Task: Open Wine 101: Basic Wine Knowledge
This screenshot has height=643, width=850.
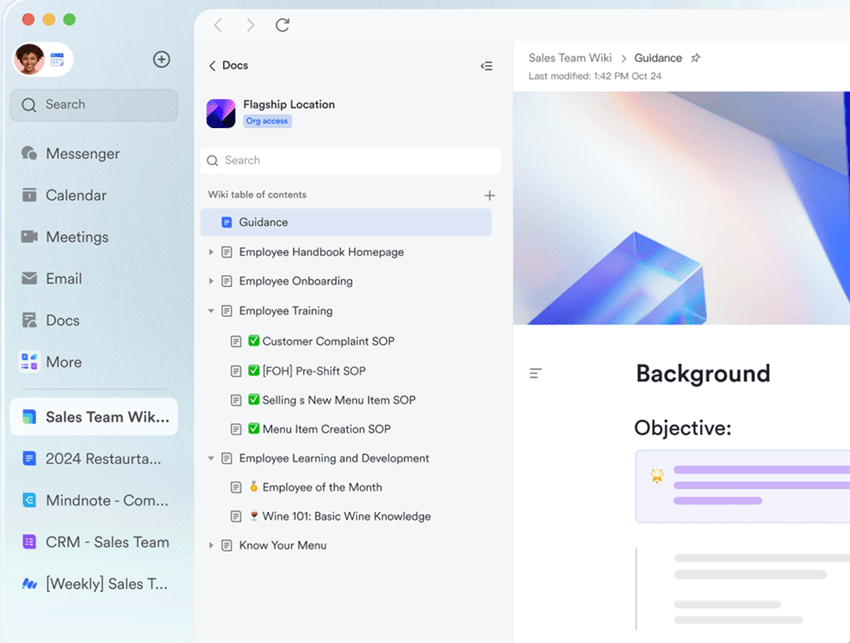Action: click(x=345, y=516)
